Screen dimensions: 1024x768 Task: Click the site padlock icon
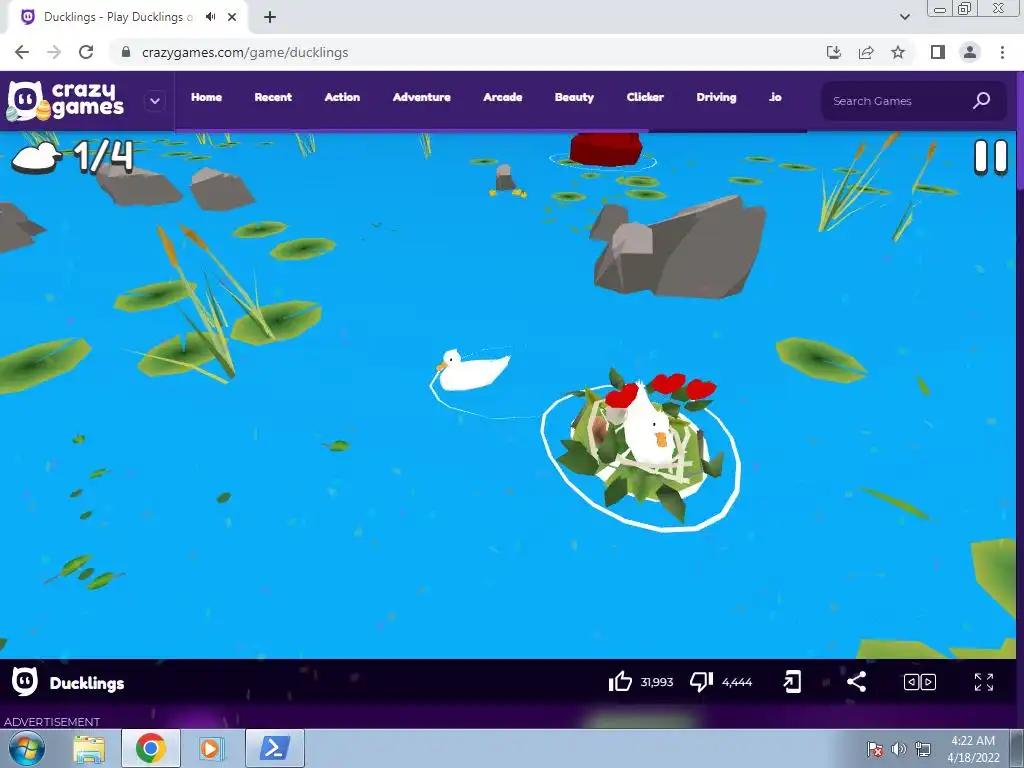[x=126, y=52]
